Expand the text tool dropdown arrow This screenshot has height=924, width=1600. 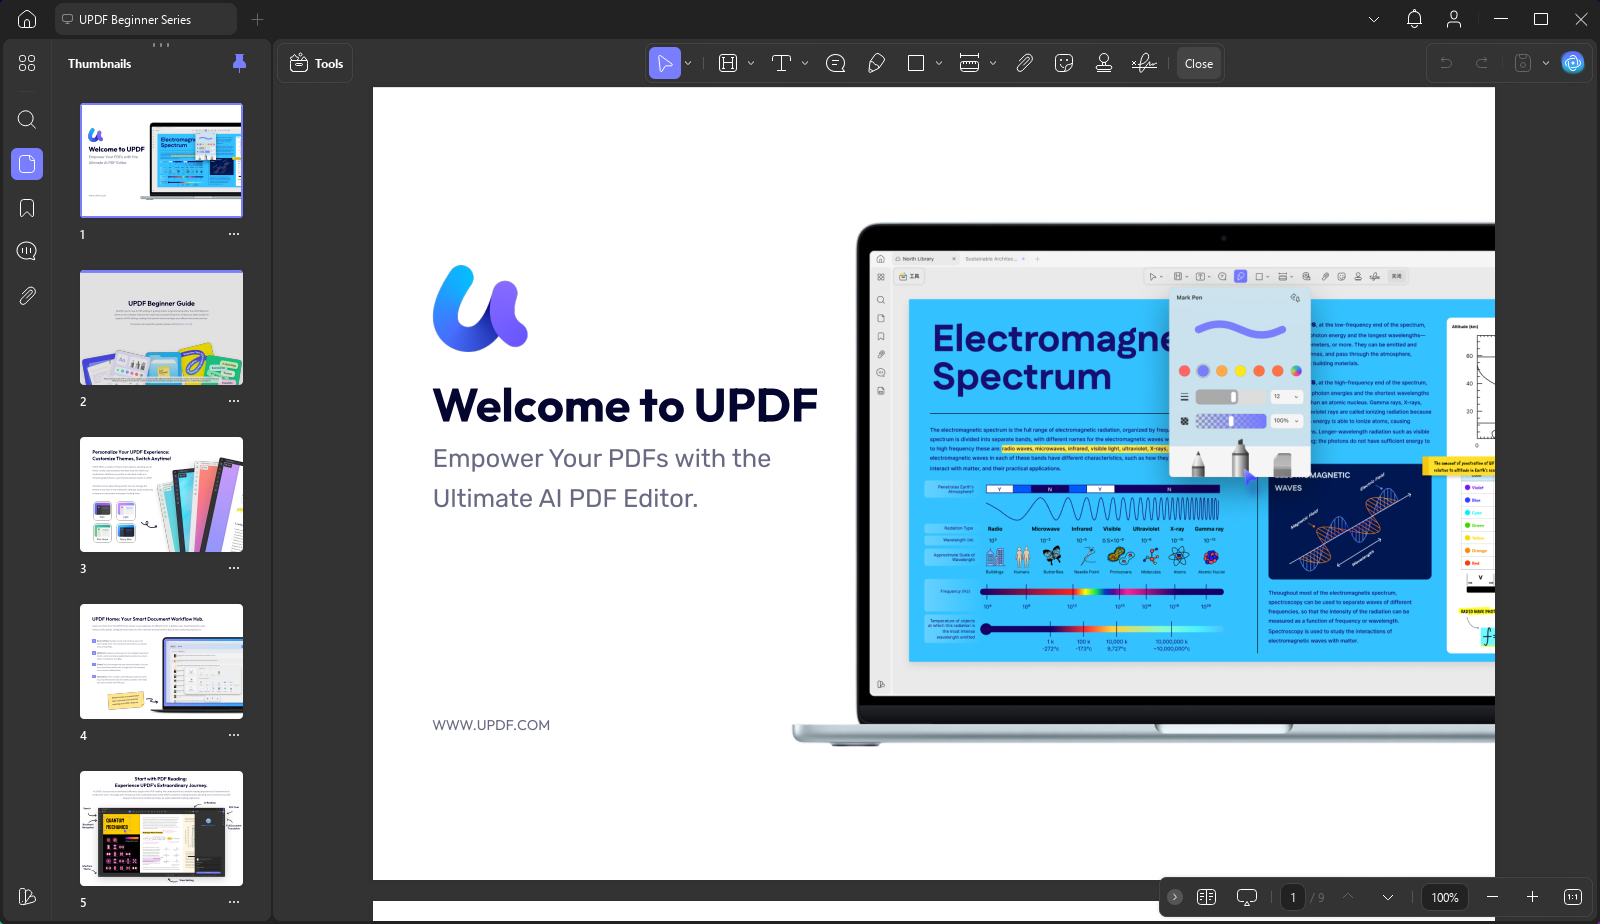click(805, 63)
